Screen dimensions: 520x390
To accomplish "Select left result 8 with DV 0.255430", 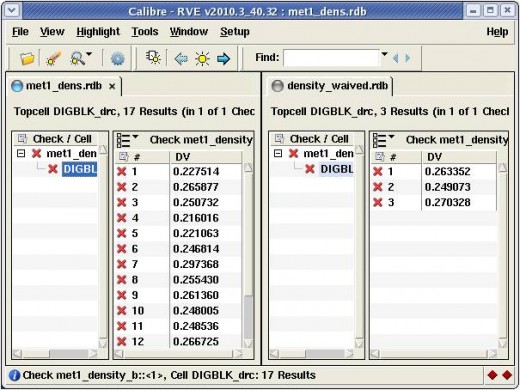I will (x=178, y=280).
